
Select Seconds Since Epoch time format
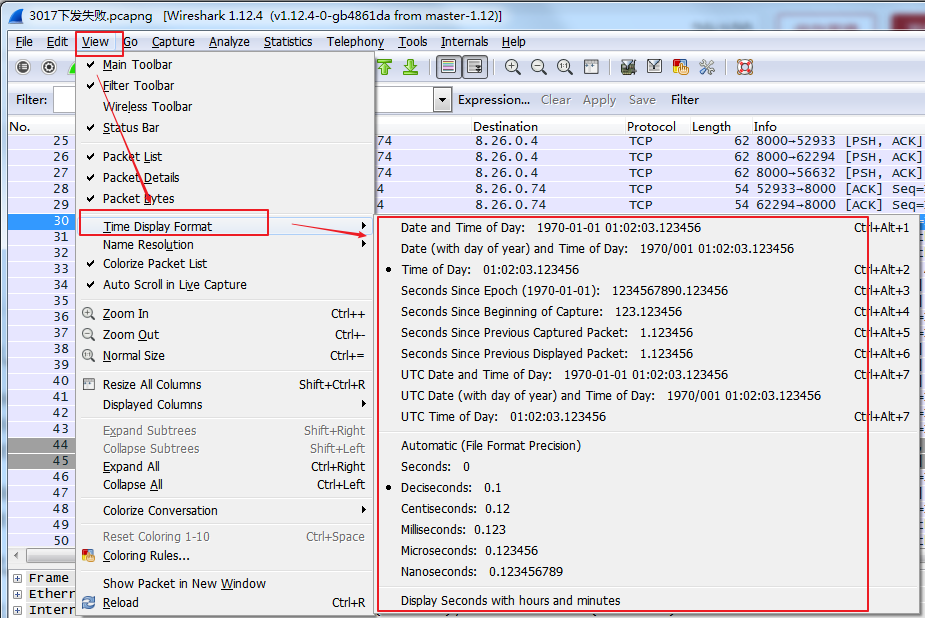click(x=500, y=290)
